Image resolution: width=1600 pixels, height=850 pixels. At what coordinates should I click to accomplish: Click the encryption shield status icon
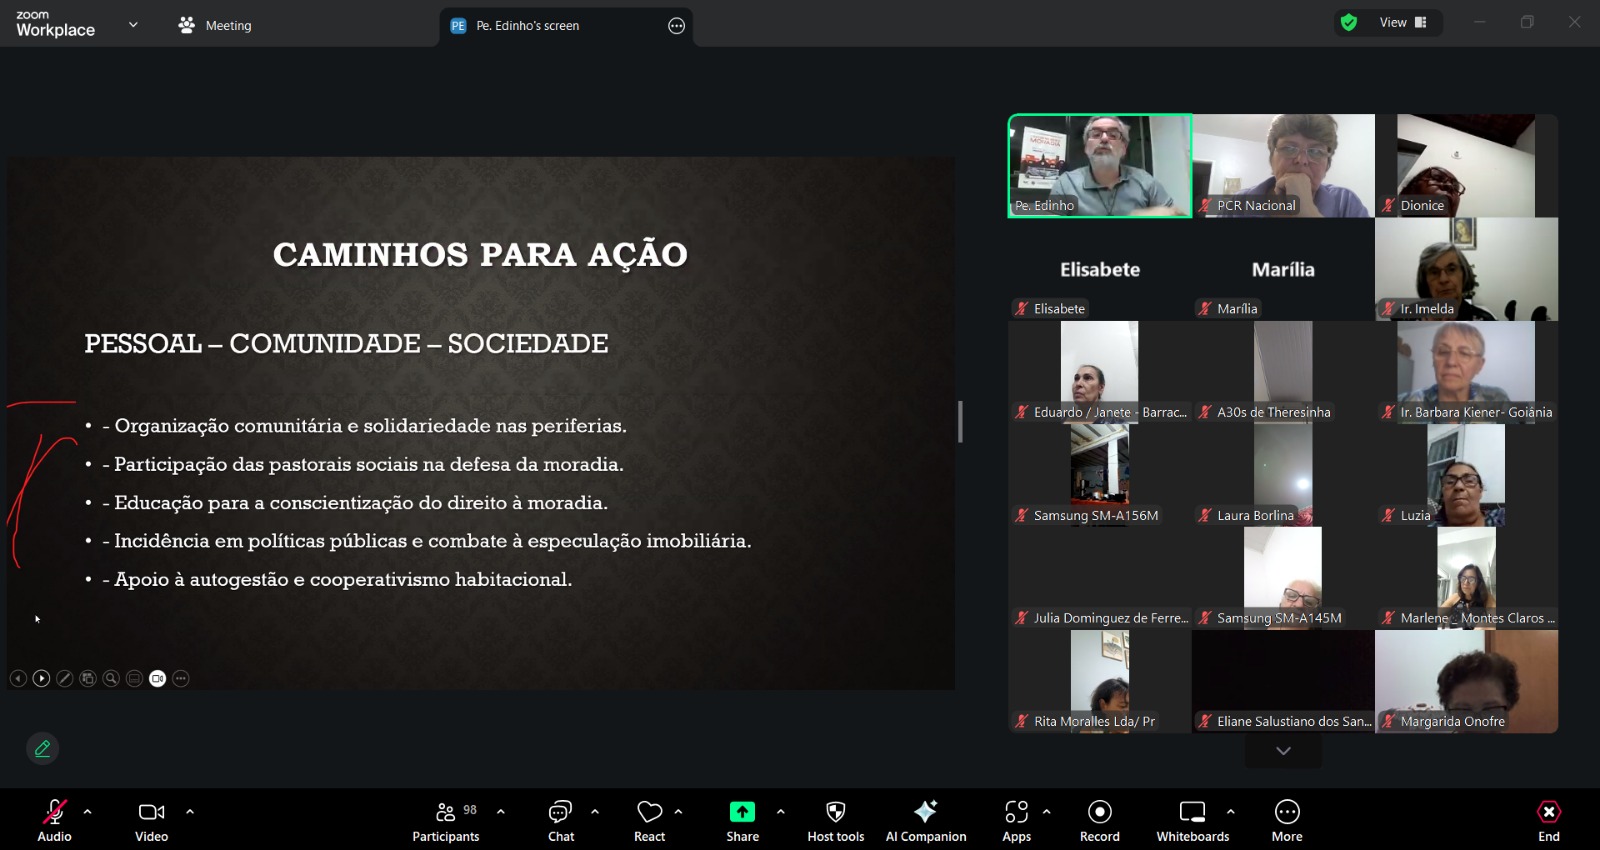tap(1349, 23)
